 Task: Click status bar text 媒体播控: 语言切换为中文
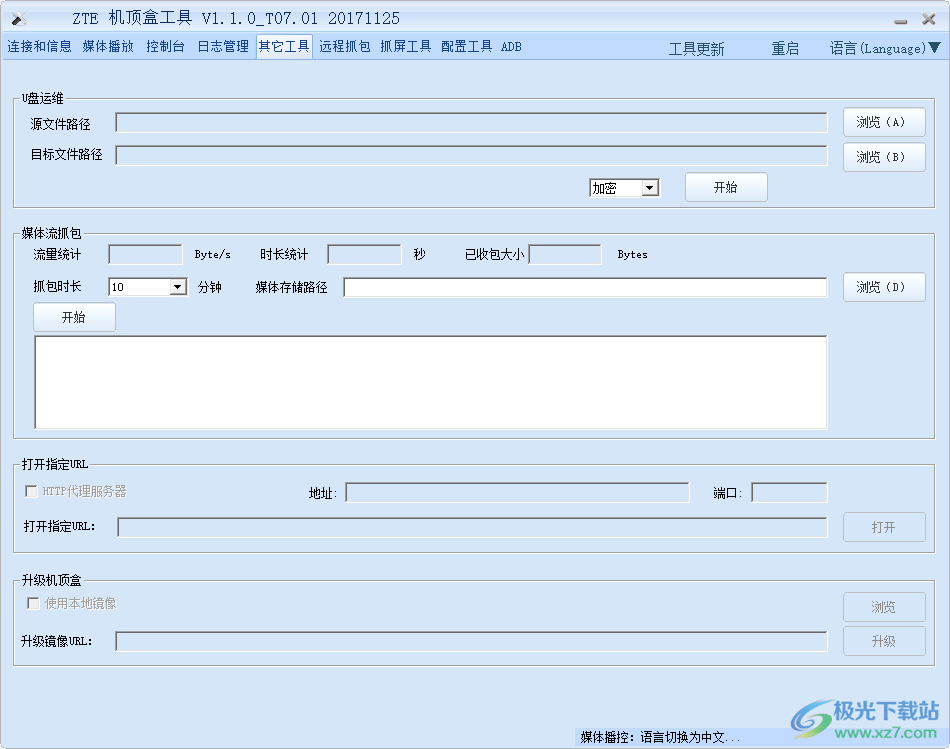660,737
